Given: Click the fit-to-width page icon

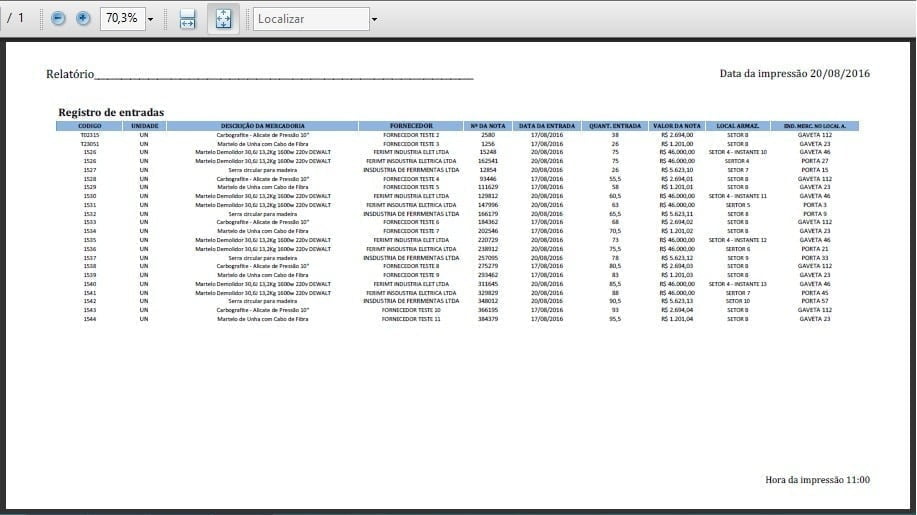Looking at the screenshot, I should pos(188,19).
